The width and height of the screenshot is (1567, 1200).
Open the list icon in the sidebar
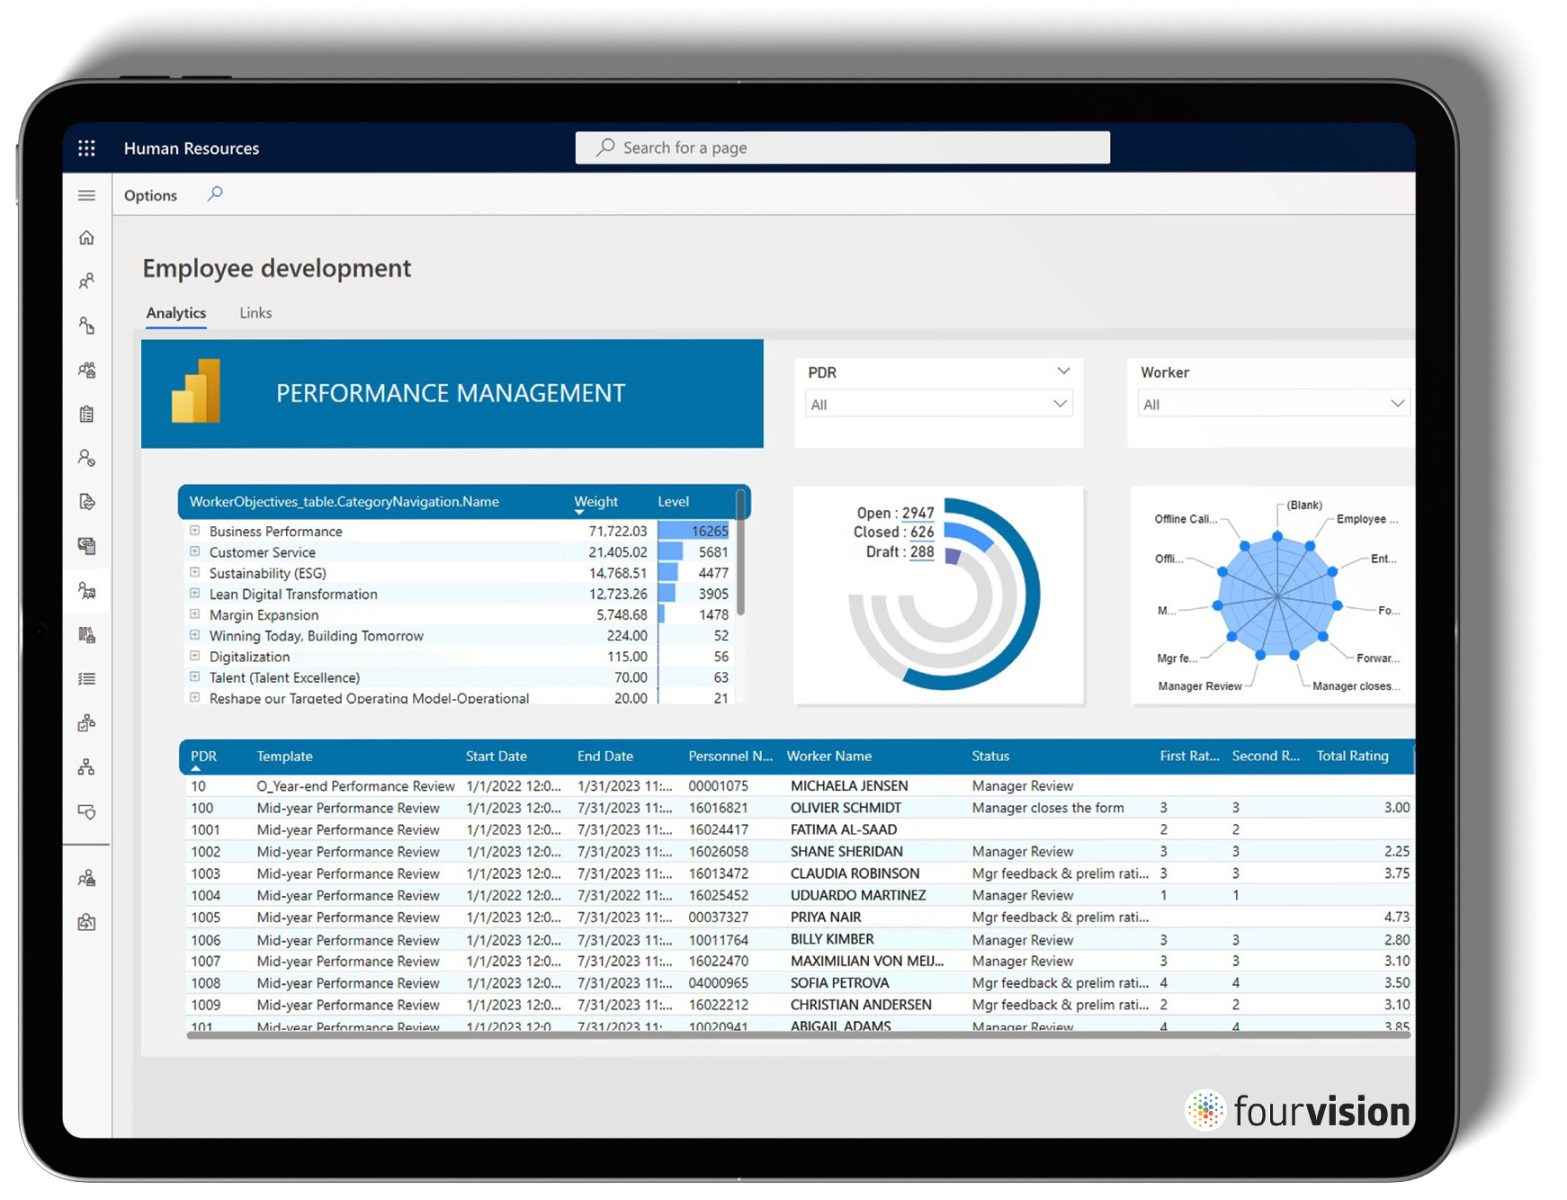[87, 678]
